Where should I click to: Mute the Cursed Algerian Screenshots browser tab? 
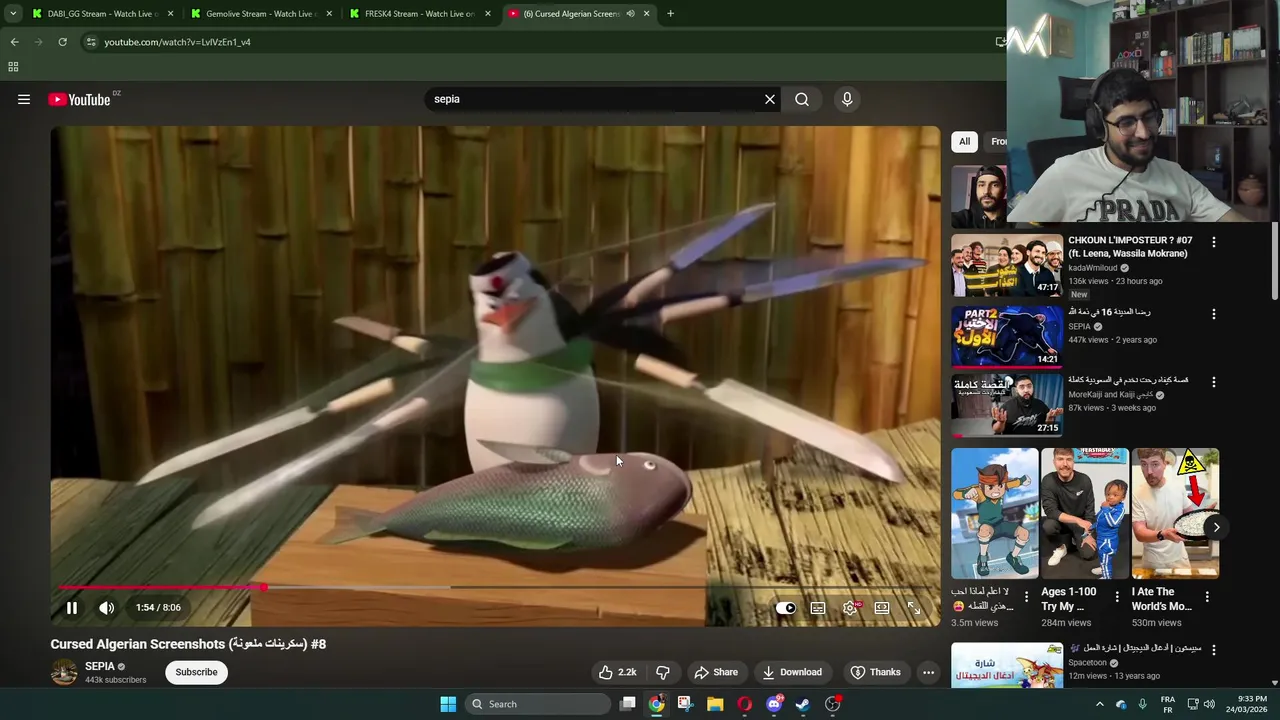click(630, 14)
